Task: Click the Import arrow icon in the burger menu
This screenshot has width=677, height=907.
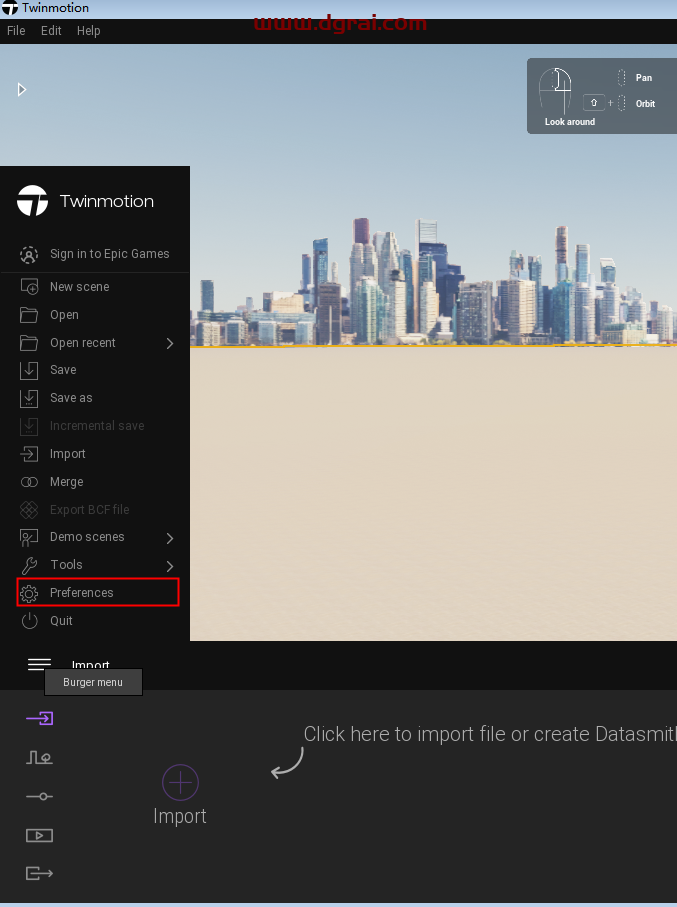Action: coord(29,454)
